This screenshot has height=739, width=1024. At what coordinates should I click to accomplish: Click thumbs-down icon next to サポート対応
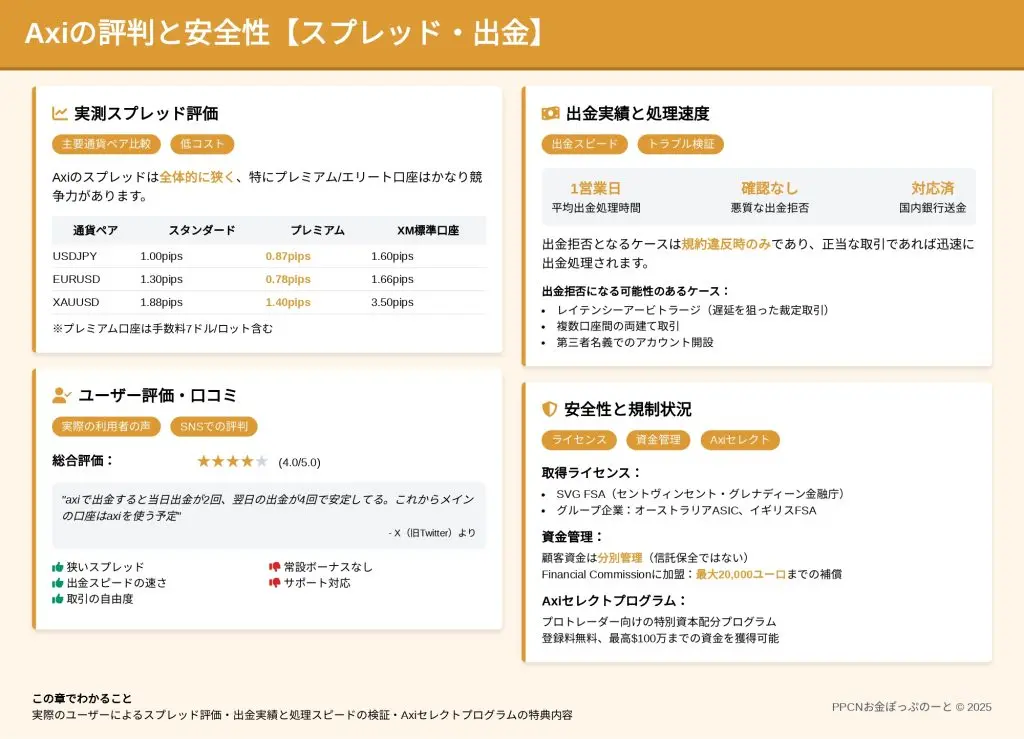[275, 583]
